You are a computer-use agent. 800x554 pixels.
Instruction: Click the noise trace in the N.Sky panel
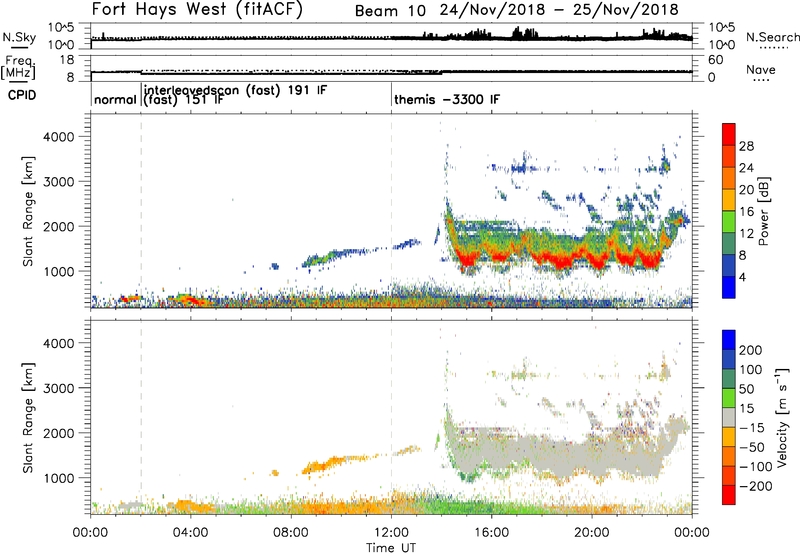(x=391, y=37)
